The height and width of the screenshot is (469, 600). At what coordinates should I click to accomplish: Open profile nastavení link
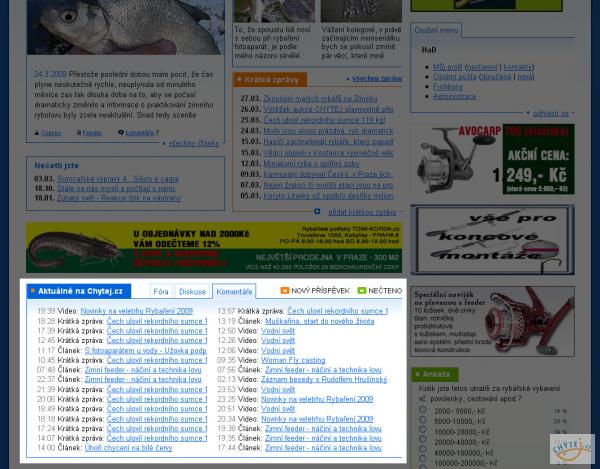482,67
